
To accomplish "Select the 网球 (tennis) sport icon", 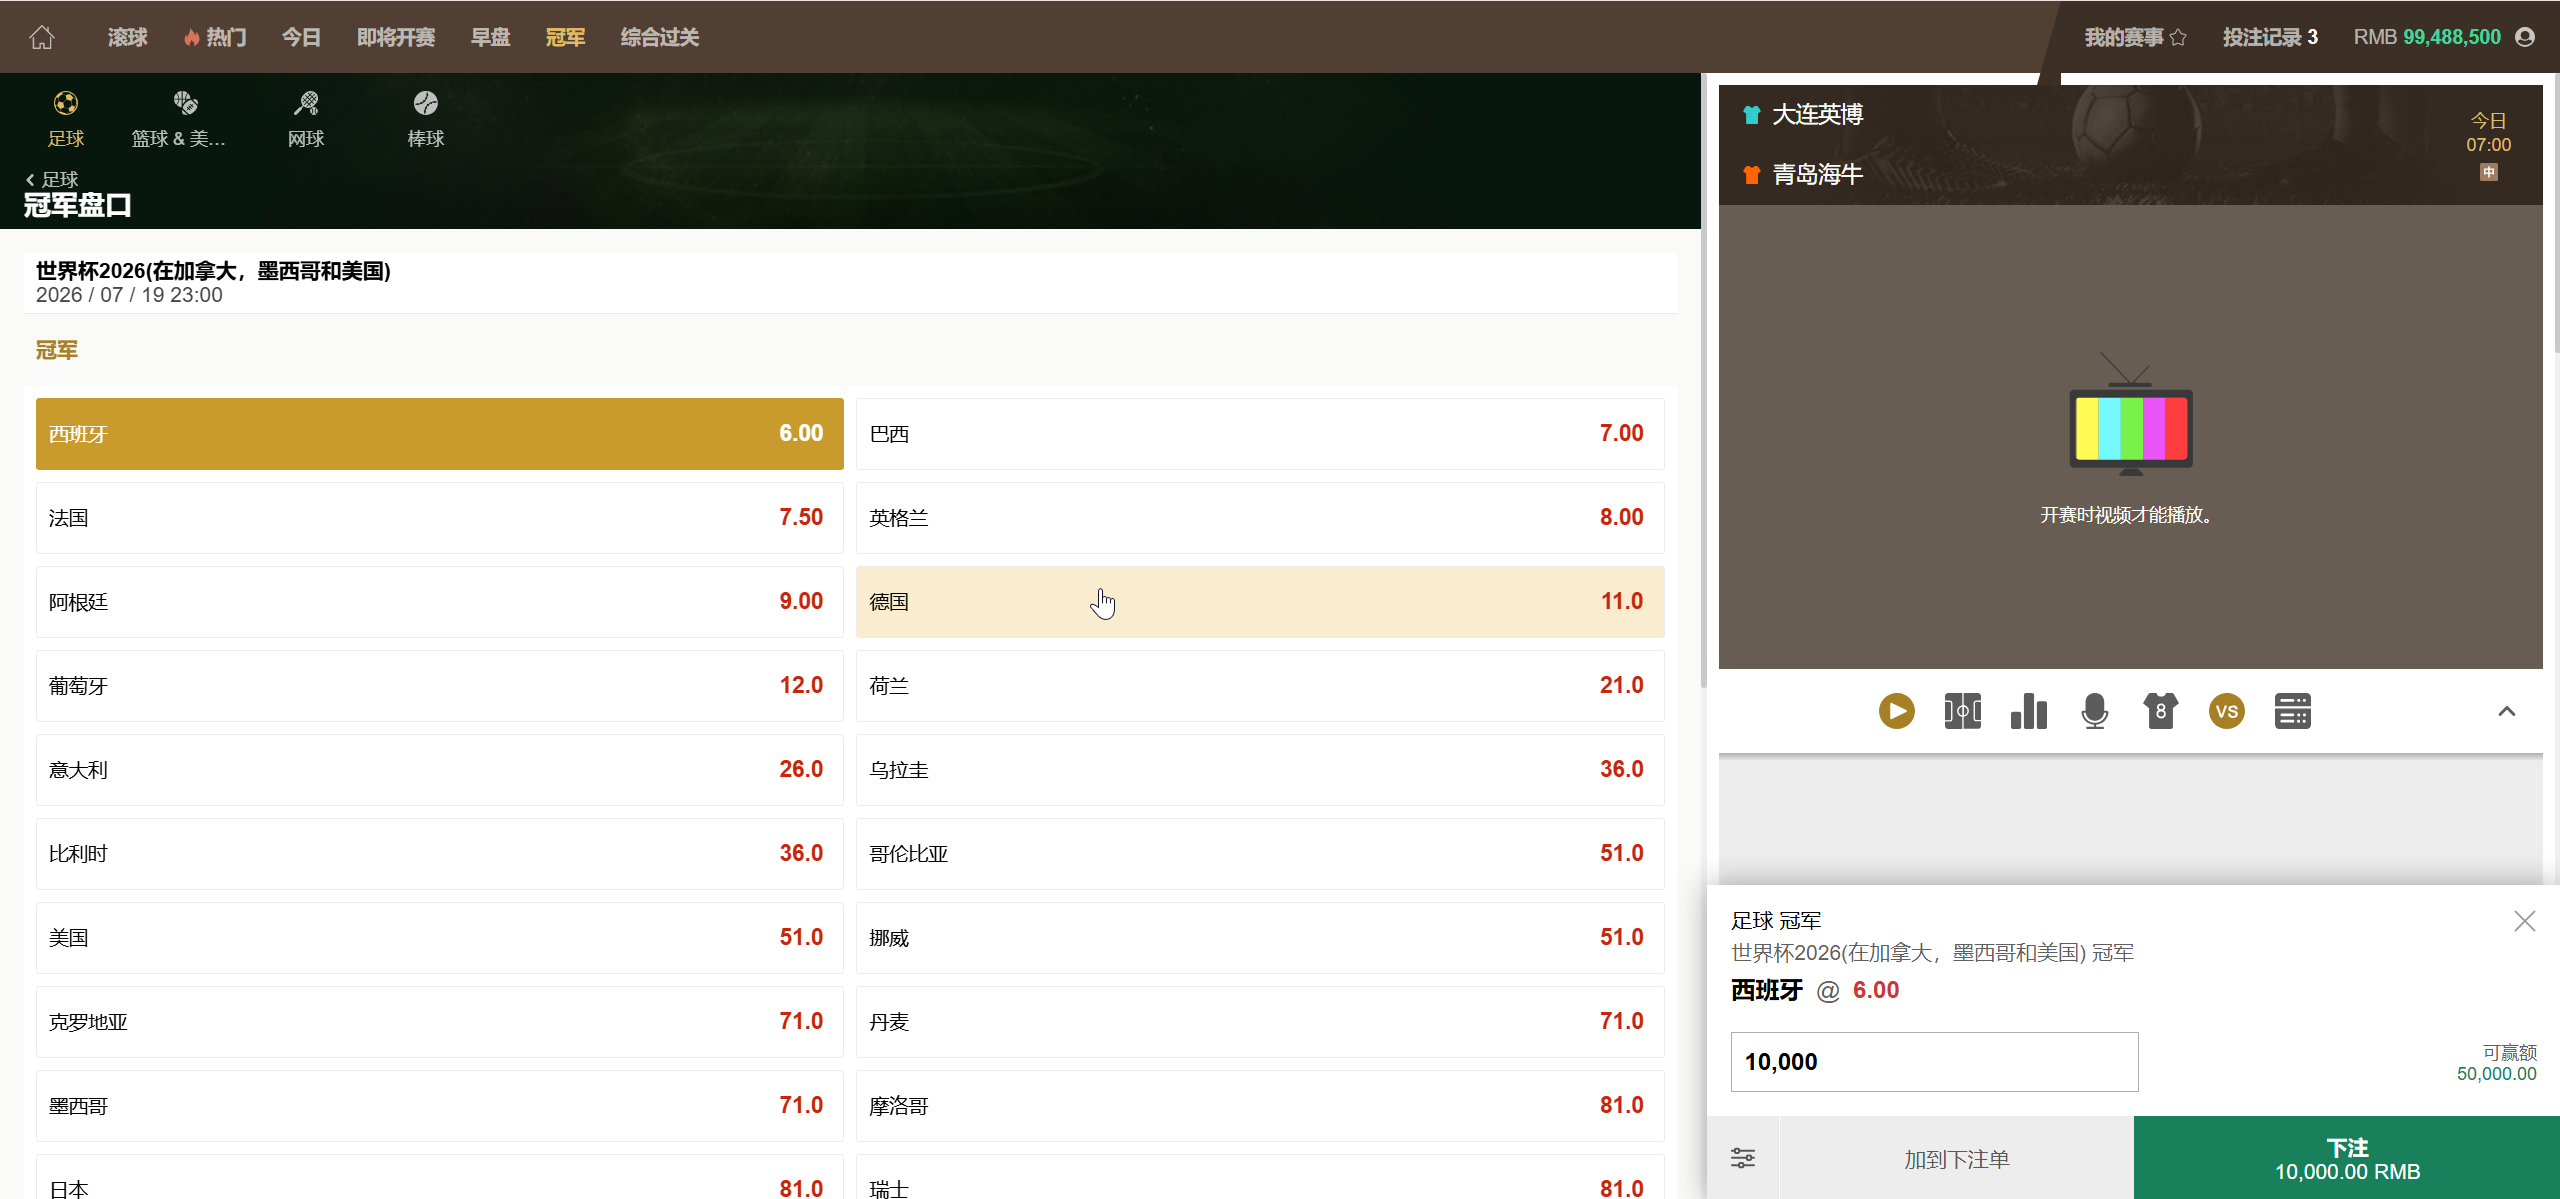I will point(306,116).
